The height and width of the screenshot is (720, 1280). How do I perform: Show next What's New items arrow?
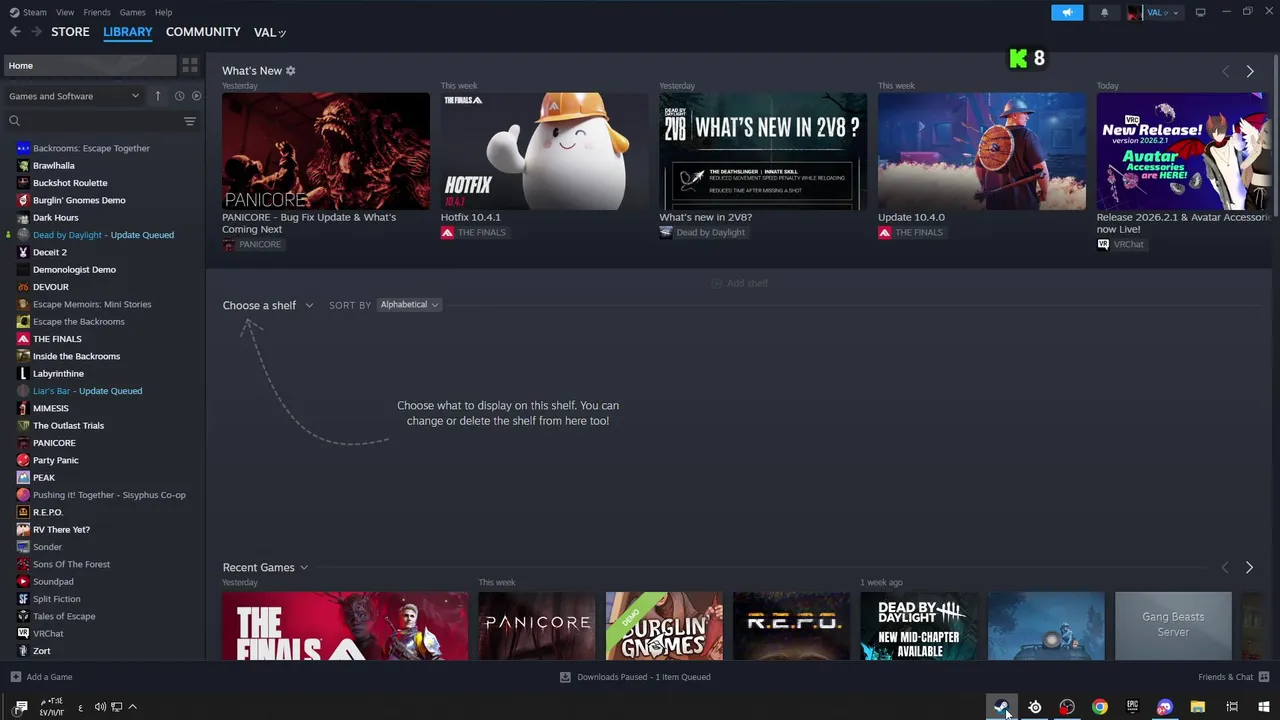(1249, 71)
